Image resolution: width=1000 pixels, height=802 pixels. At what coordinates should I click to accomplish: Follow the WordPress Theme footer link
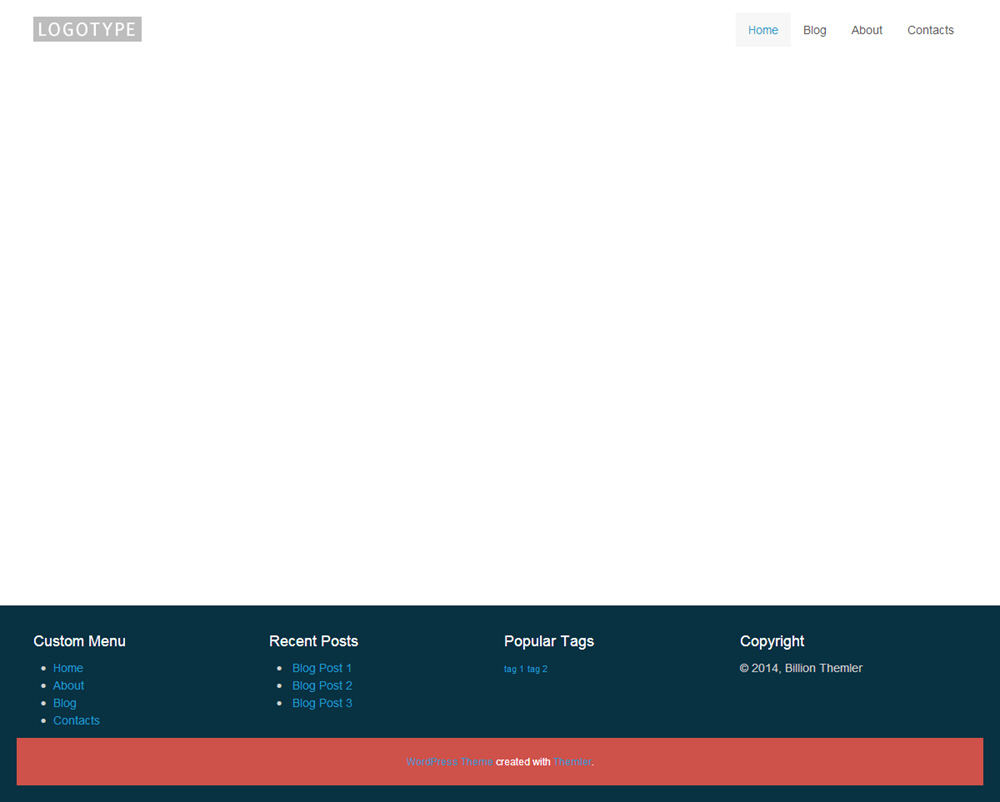point(449,762)
